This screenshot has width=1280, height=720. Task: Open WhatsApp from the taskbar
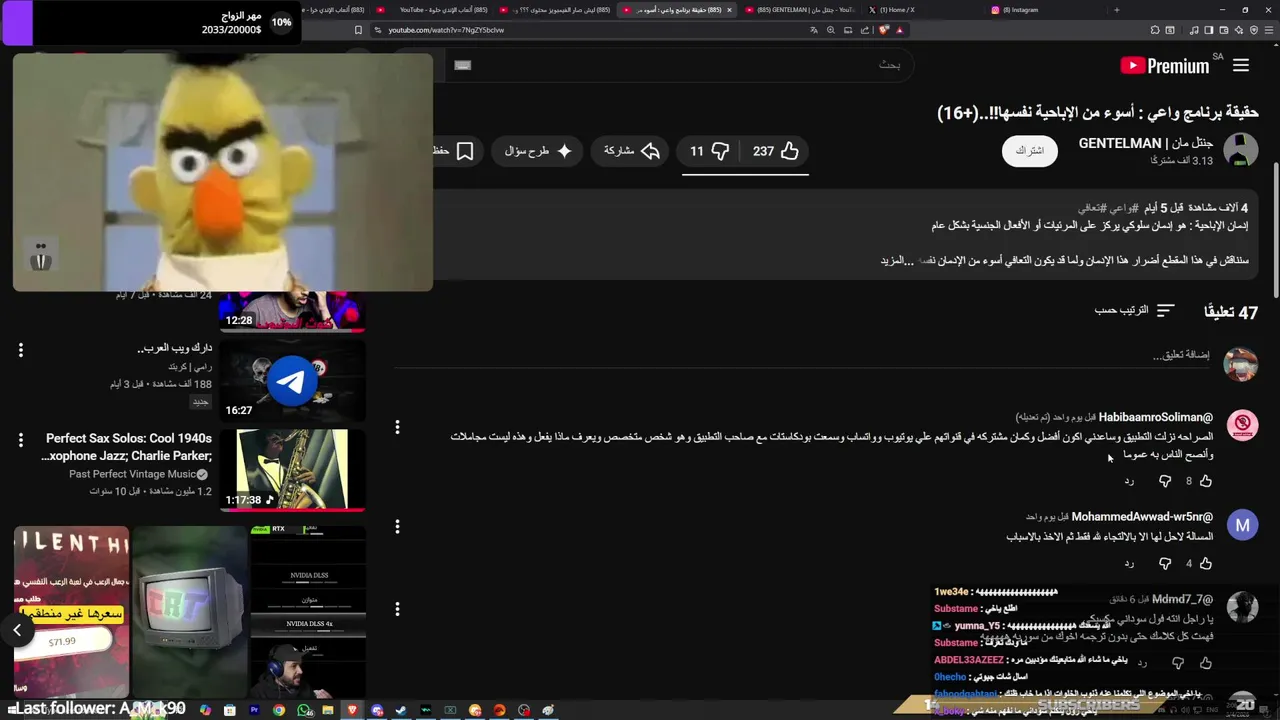click(x=303, y=710)
